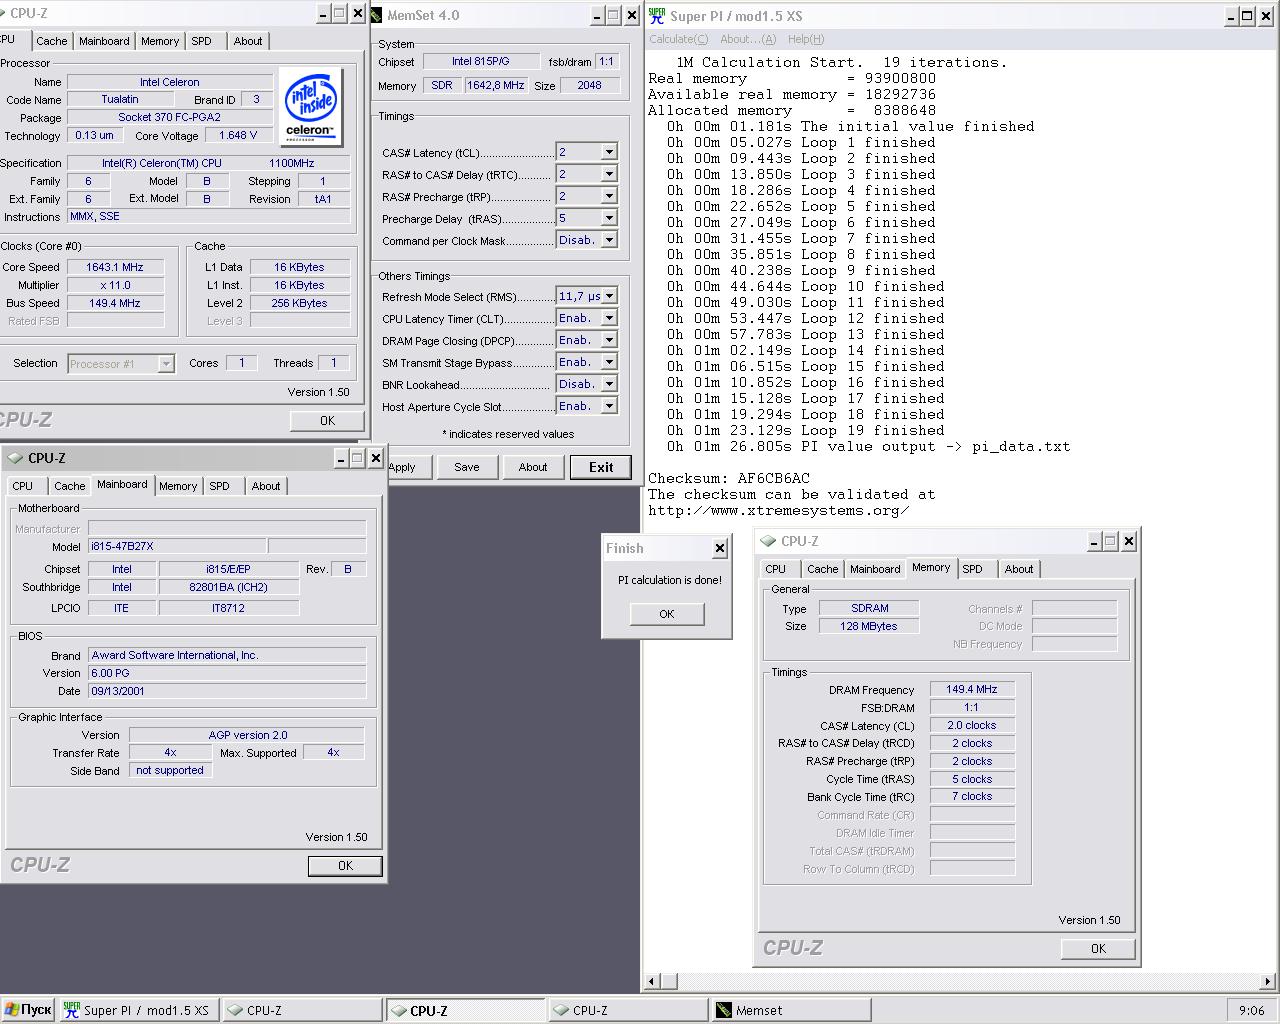
Task: Close the MemSet window
Action: [631, 15]
